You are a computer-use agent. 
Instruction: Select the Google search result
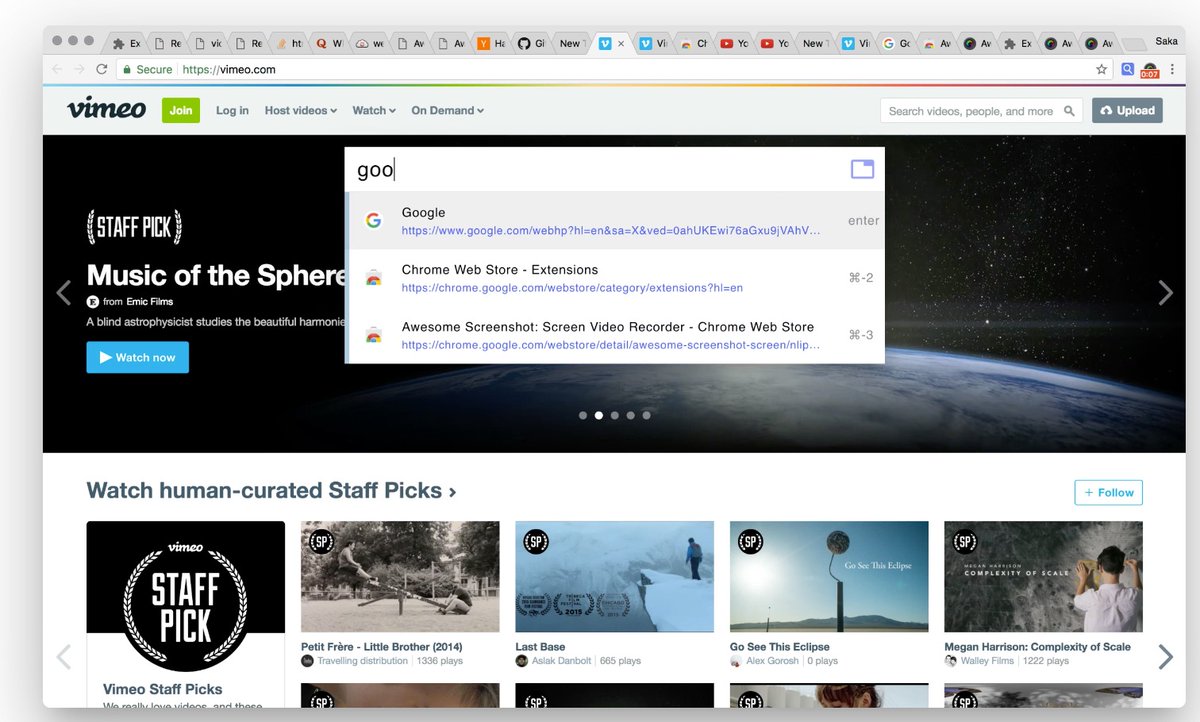tap(614, 221)
